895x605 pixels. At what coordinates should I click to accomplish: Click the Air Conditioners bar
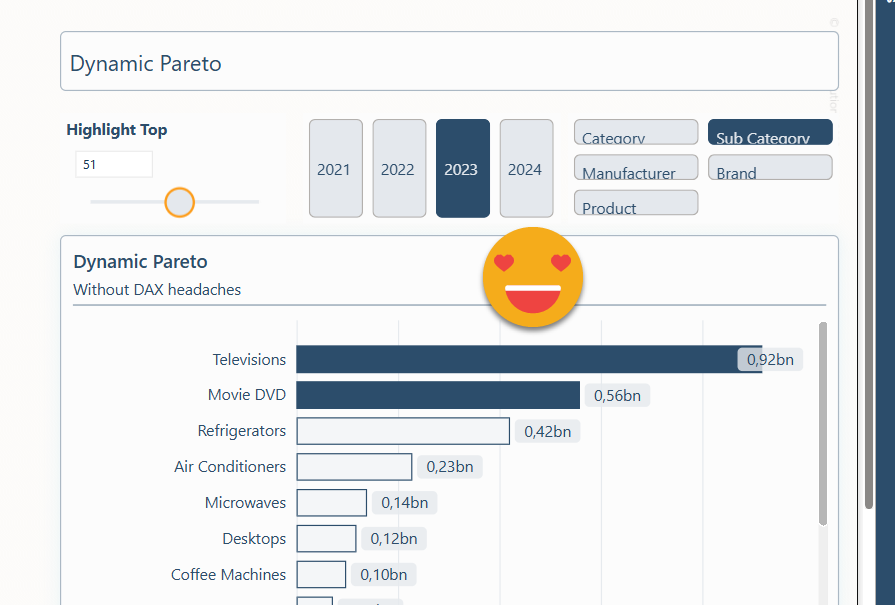[x=354, y=467]
